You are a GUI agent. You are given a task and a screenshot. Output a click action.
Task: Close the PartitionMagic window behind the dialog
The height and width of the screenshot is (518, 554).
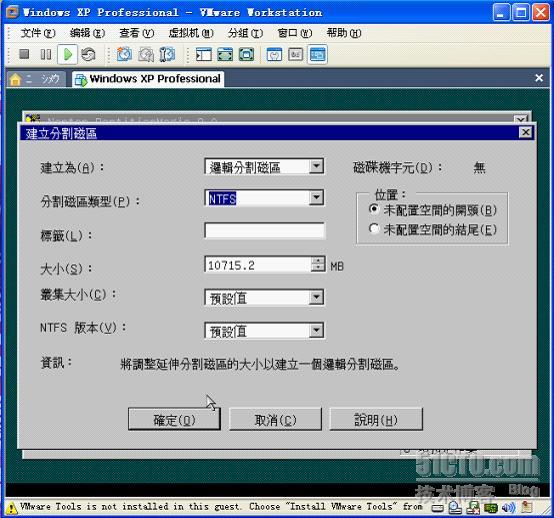click(521, 119)
